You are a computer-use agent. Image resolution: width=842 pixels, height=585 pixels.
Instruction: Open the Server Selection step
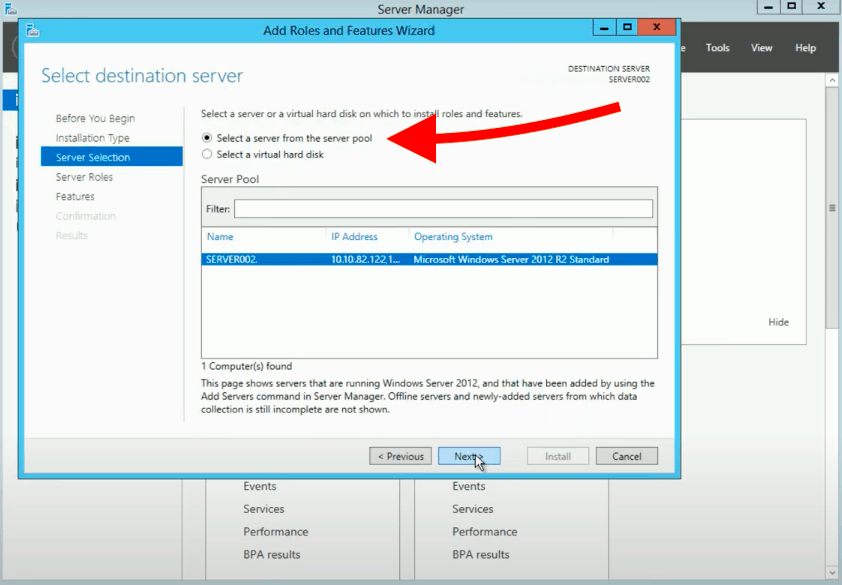tap(112, 157)
